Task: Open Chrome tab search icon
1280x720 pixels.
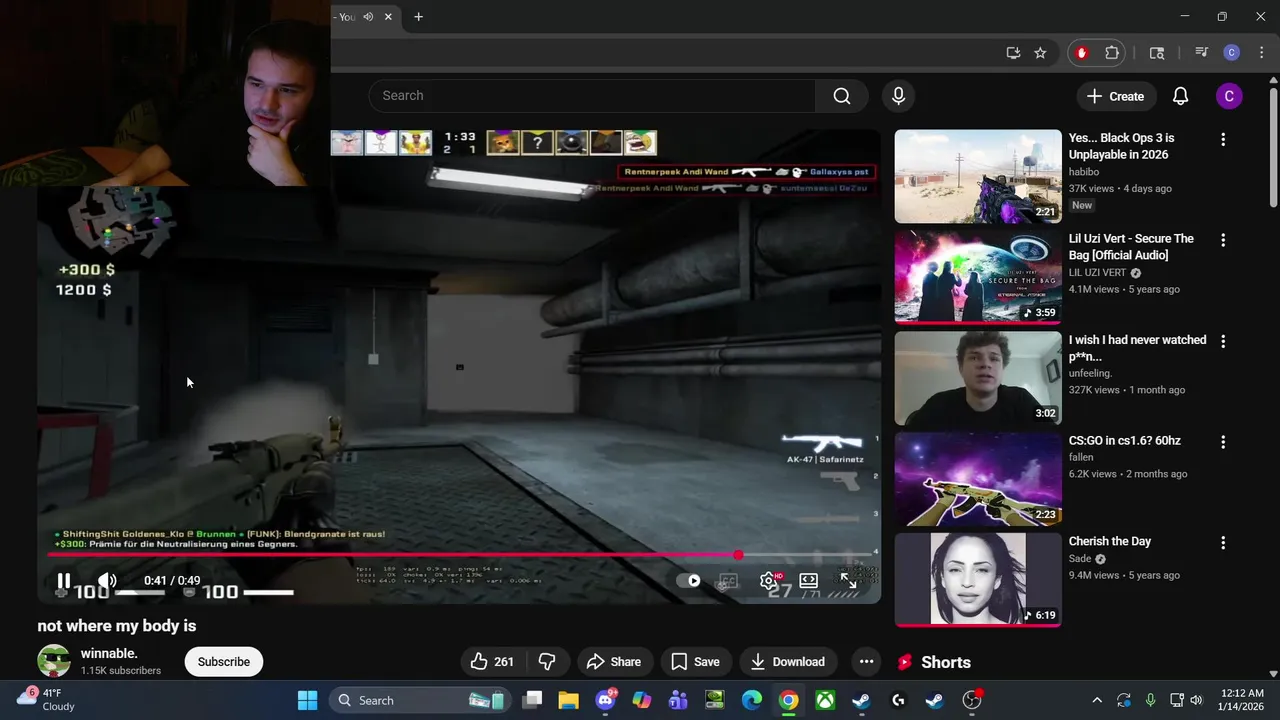Action: 1157,53
